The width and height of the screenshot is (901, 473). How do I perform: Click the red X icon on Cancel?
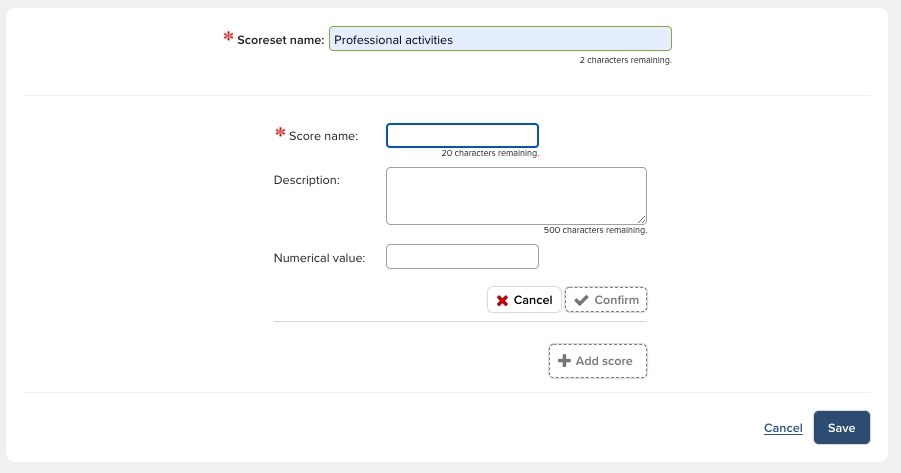(502, 300)
